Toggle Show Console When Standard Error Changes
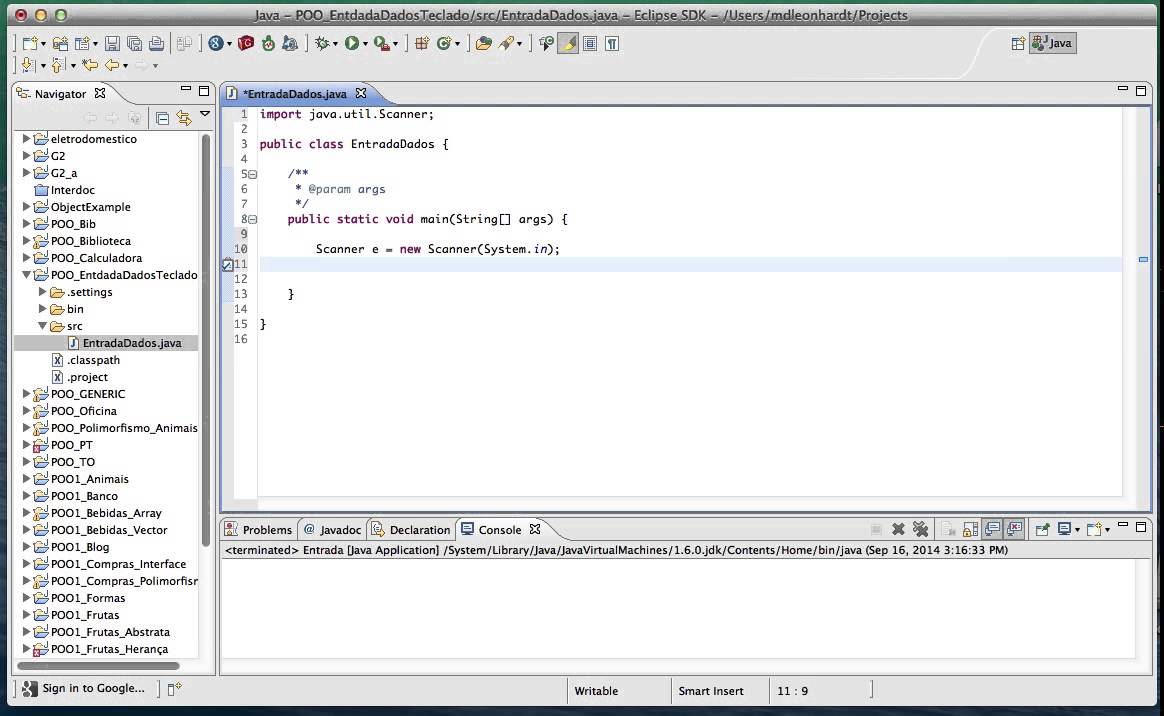 point(1014,529)
